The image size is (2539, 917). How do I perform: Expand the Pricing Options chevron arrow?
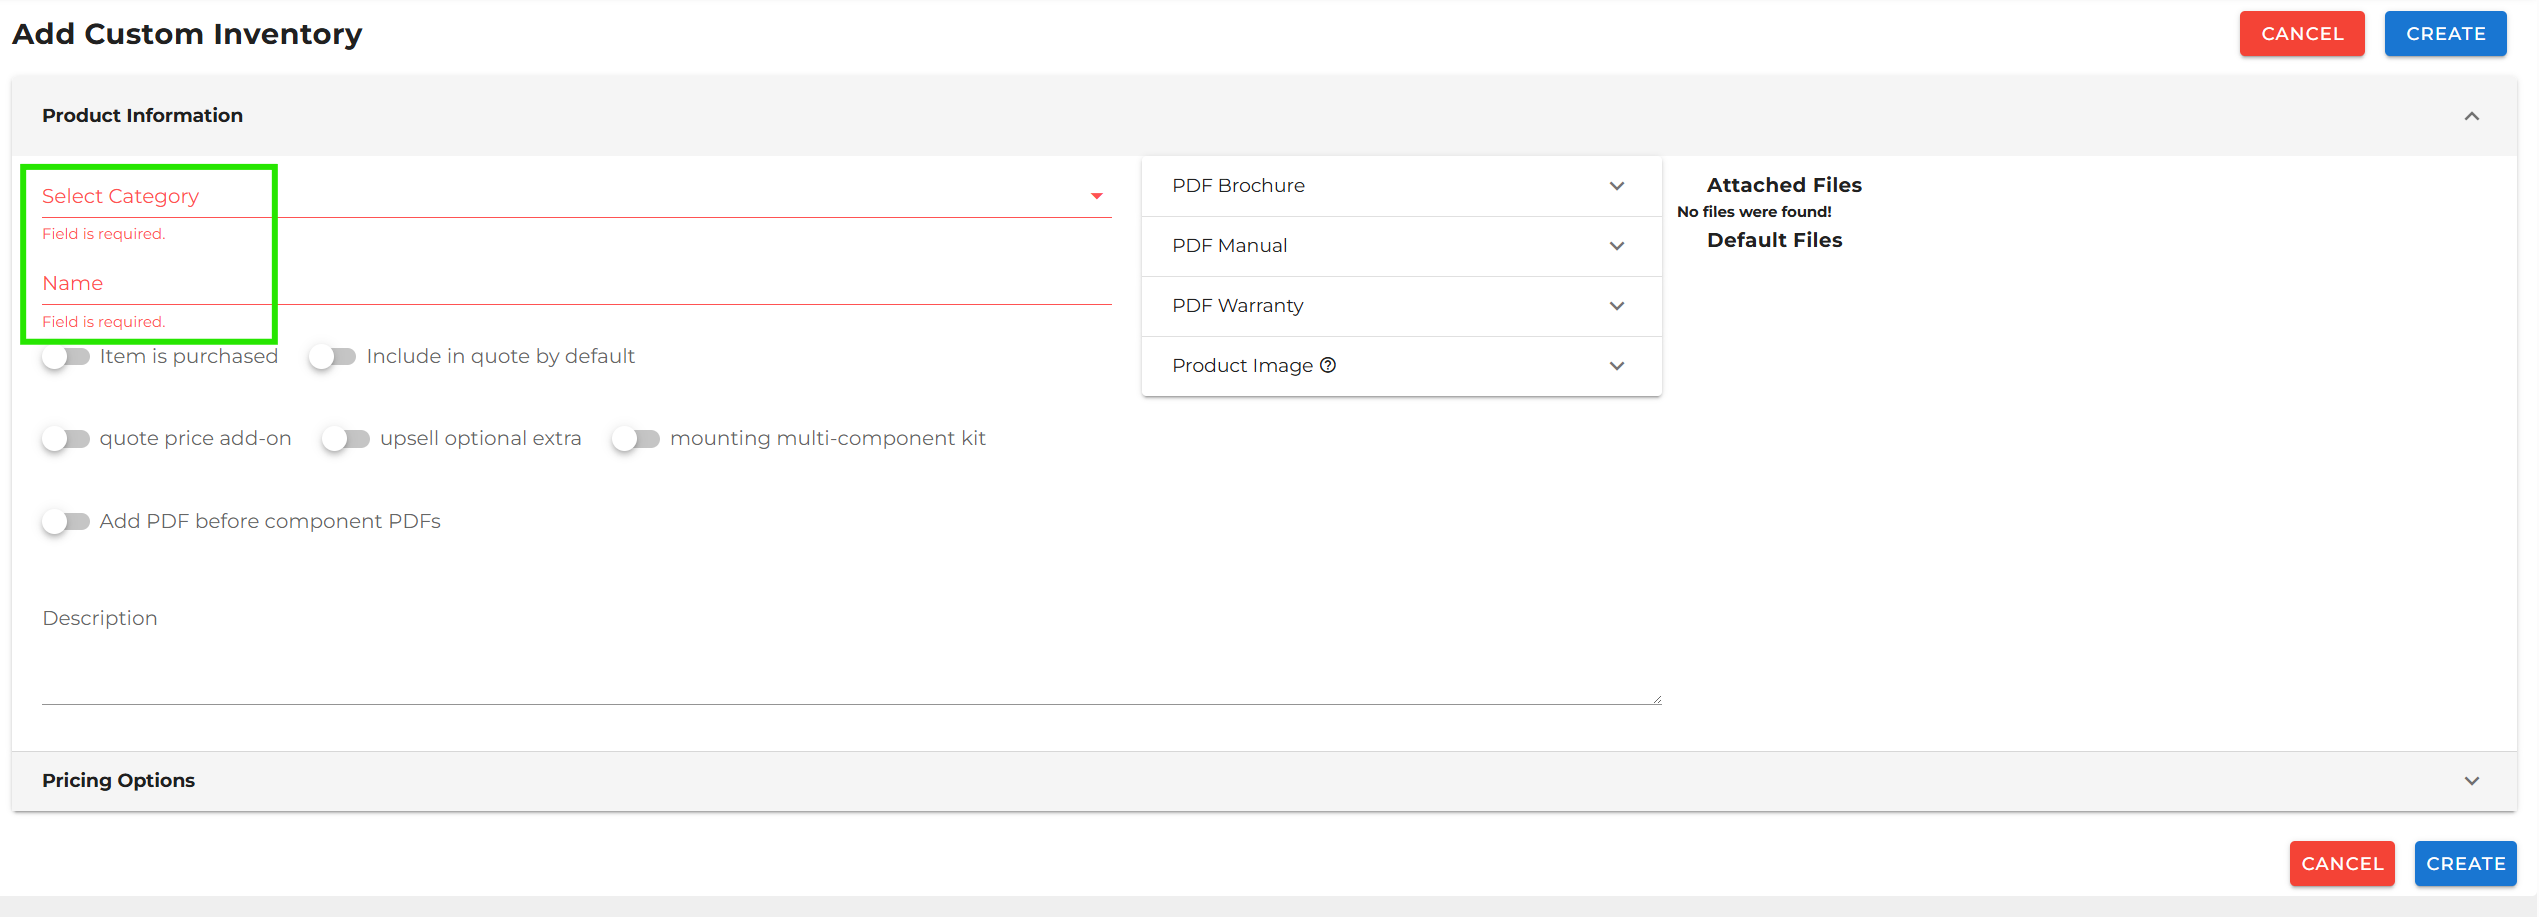[2471, 781]
